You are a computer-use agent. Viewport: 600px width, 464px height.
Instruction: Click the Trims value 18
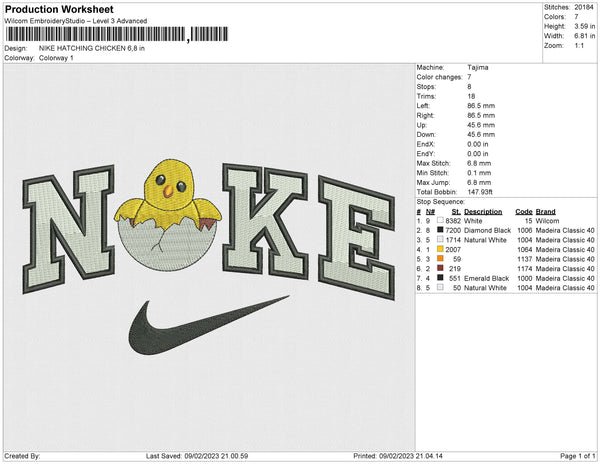click(x=471, y=96)
